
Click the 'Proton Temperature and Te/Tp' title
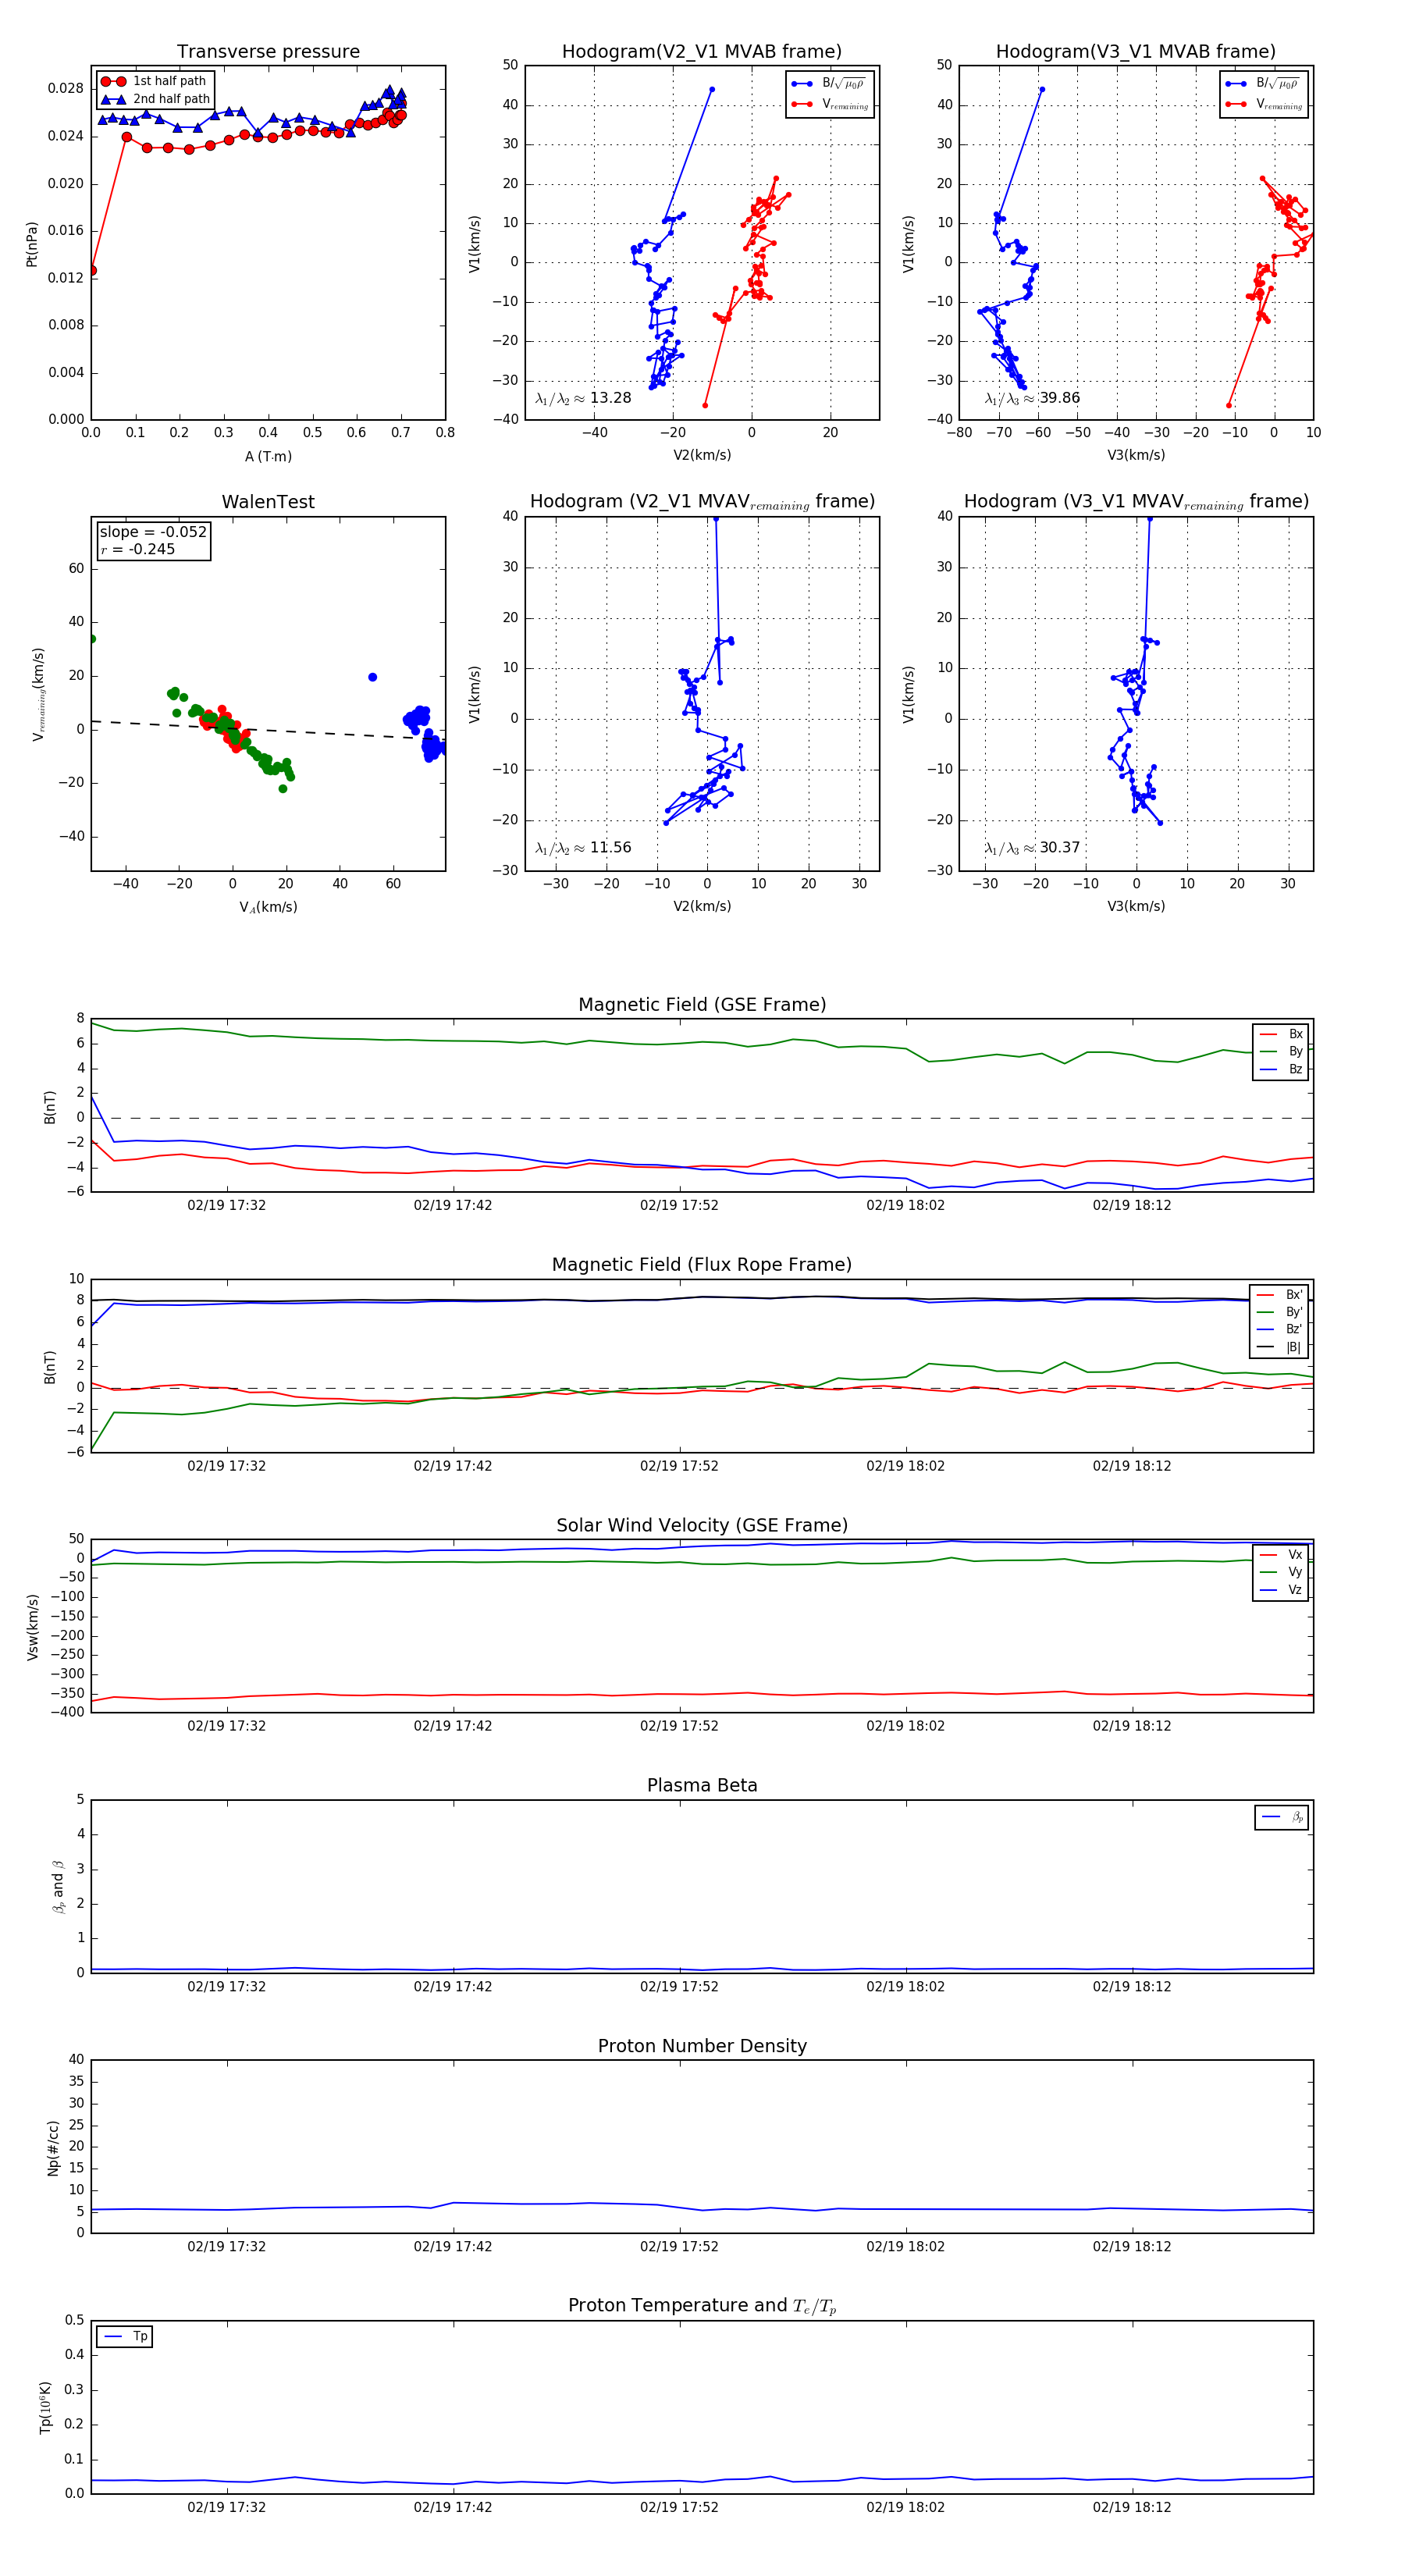pyautogui.click(x=702, y=2306)
